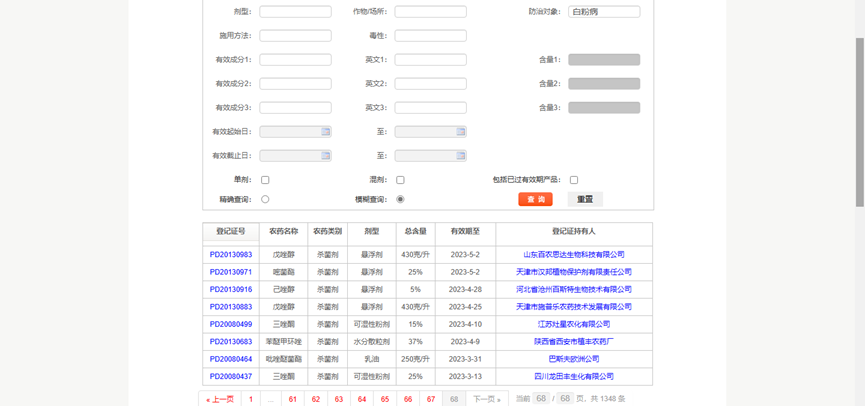Open 巴斯夫欧洲公司 holder link
865x406 pixels.
pos(574,359)
